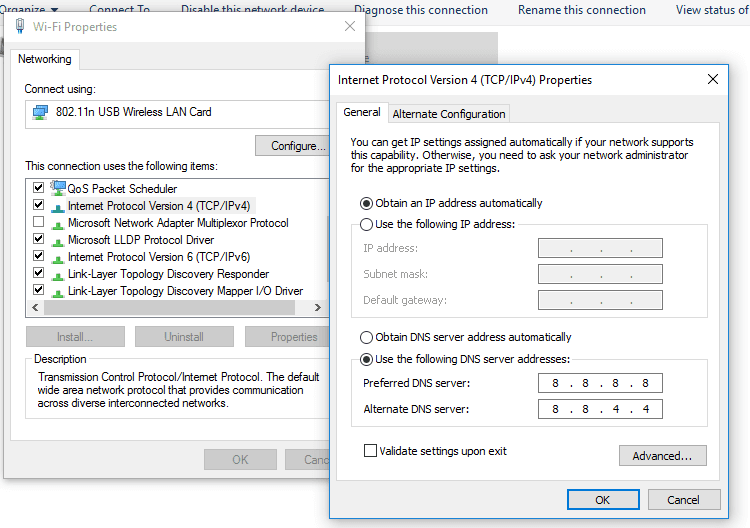
Task: Click Cancel in the IPv4 Properties dialog
Action: 684,500
